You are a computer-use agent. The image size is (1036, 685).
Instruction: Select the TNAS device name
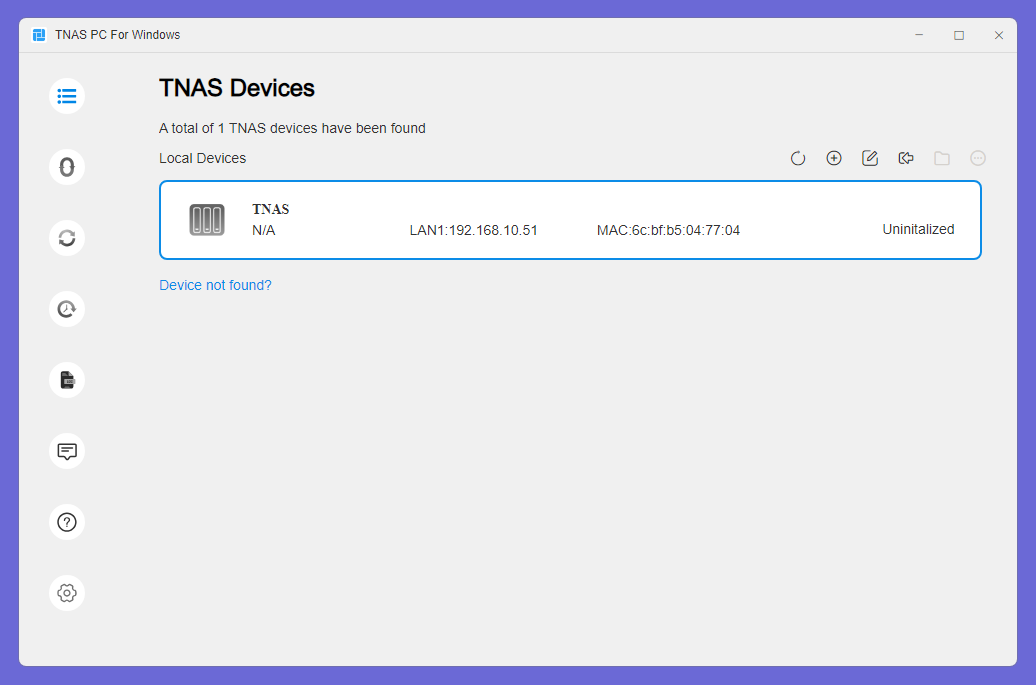[x=270, y=209]
